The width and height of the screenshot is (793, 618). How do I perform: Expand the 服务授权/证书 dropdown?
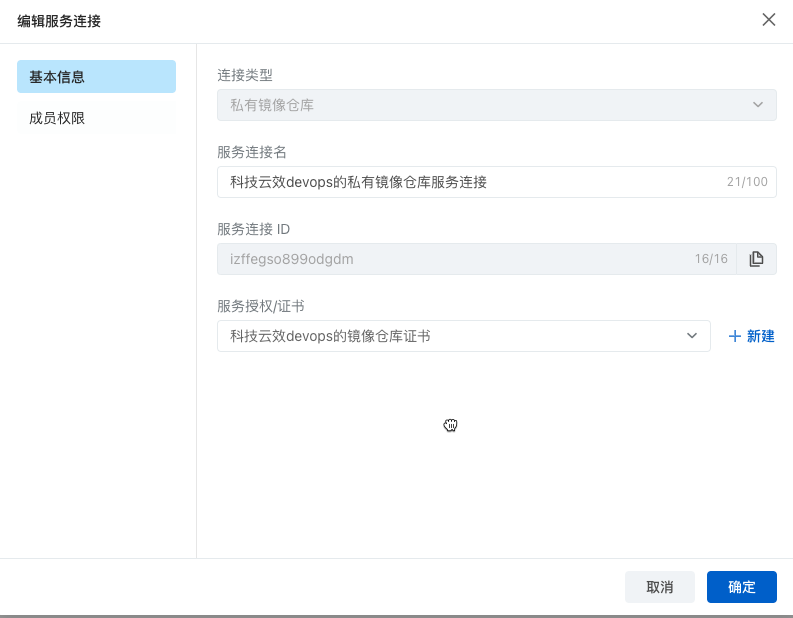[464, 336]
